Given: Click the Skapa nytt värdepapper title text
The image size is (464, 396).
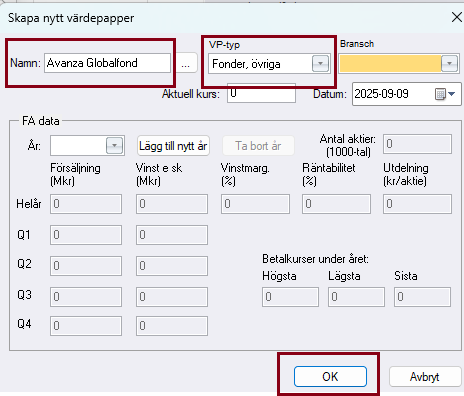Looking at the screenshot, I should tap(71, 18).
